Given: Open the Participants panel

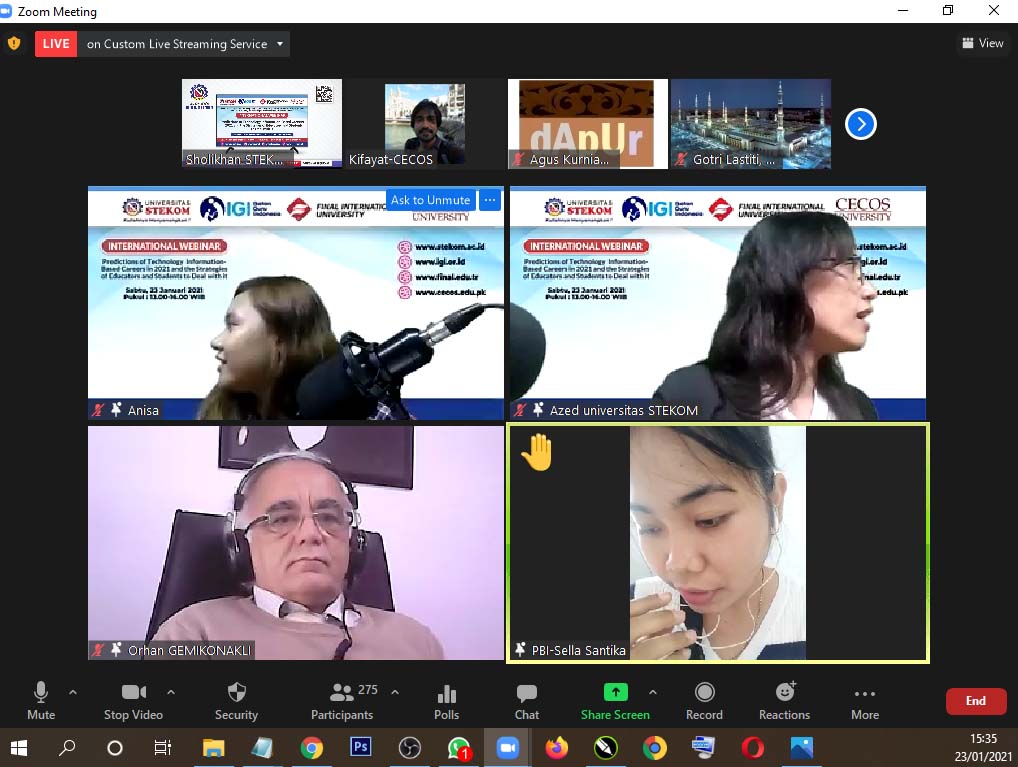Looking at the screenshot, I should (342, 700).
